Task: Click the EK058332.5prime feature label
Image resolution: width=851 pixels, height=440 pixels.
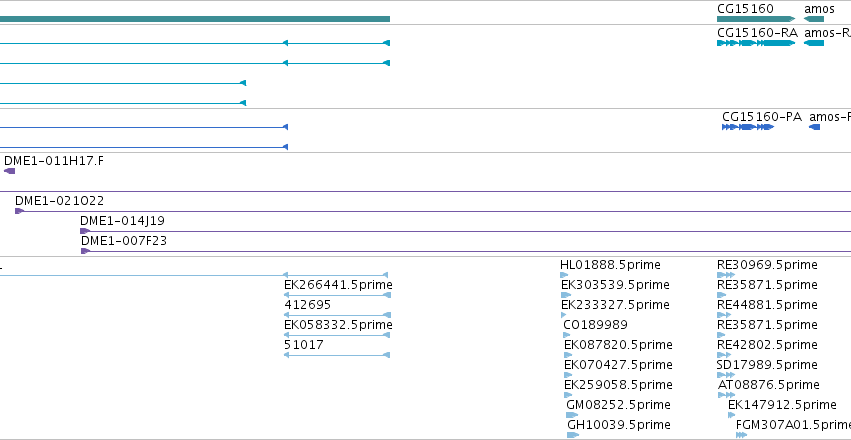Action: click(x=338, y=324)
